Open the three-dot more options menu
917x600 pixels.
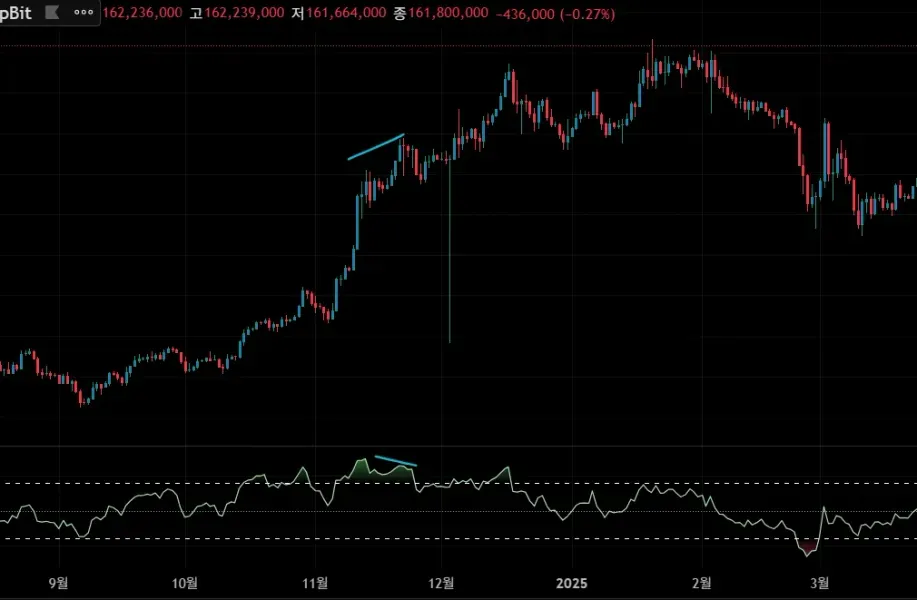click(x=84, y=12)
